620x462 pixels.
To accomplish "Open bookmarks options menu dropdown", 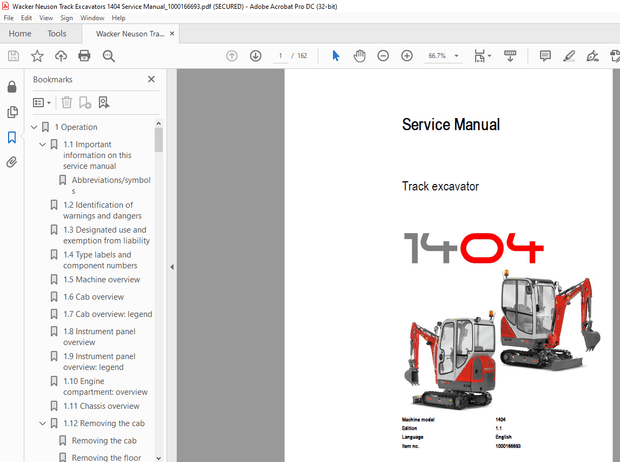I will point(42,103).
